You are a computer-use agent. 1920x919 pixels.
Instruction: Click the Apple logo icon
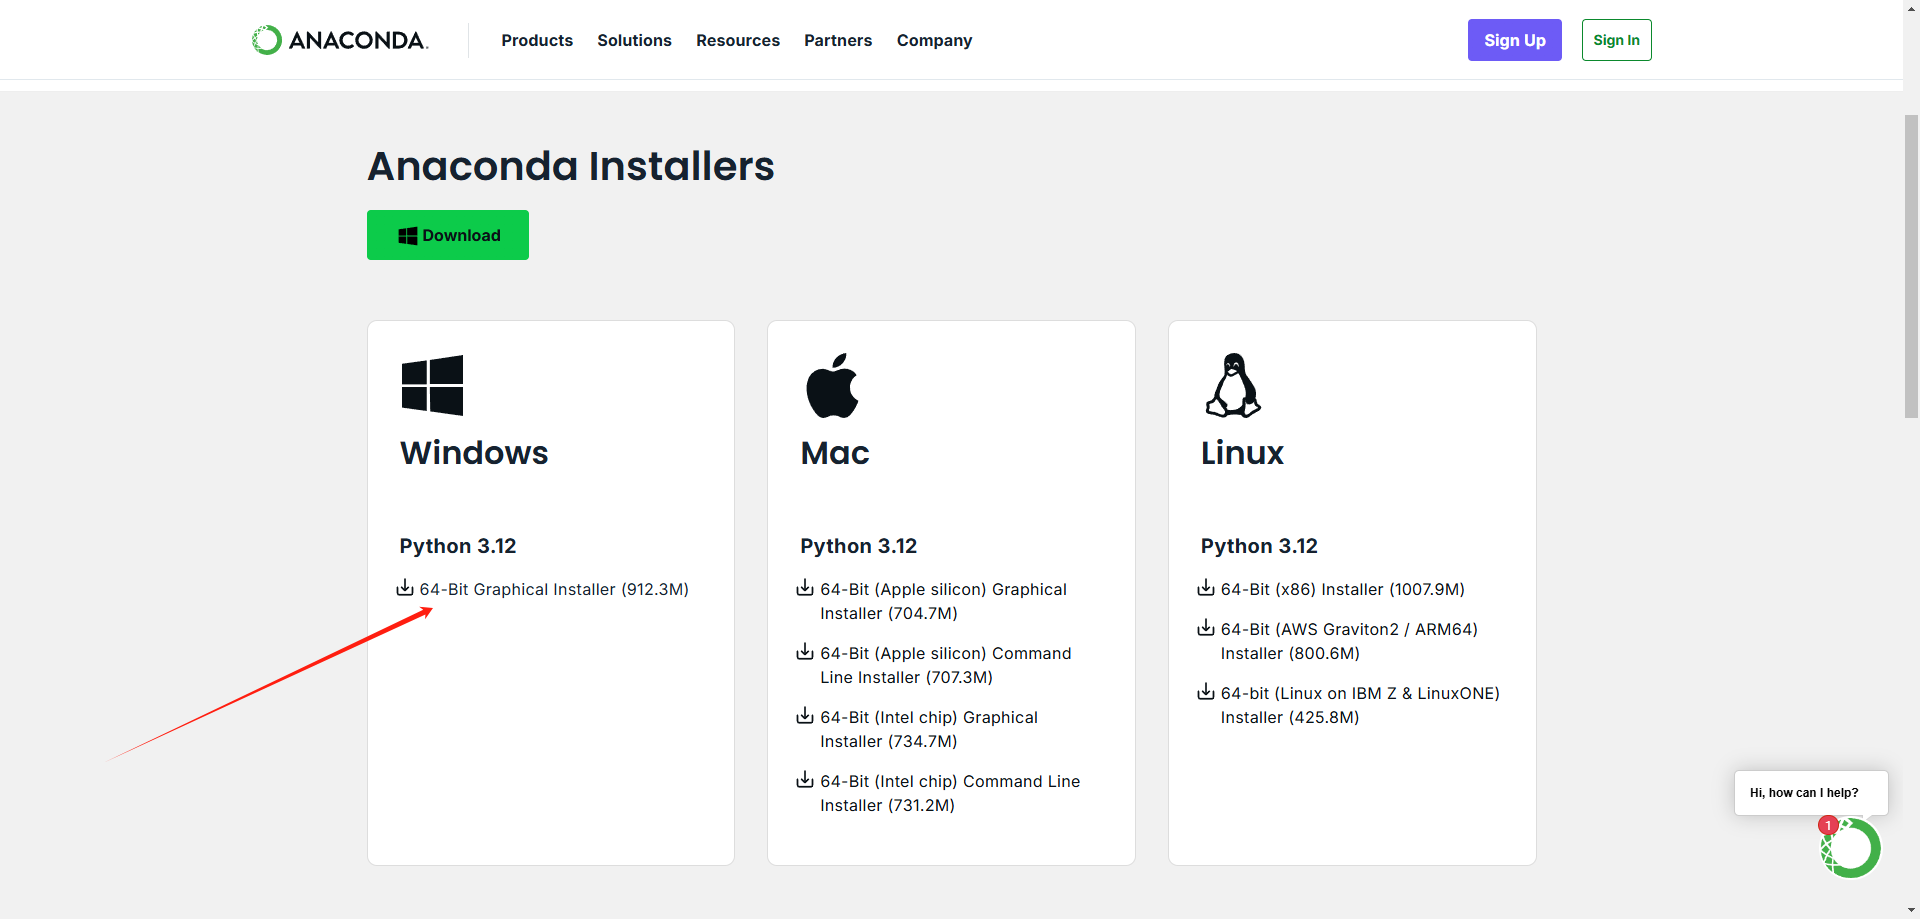coord(832,386)
